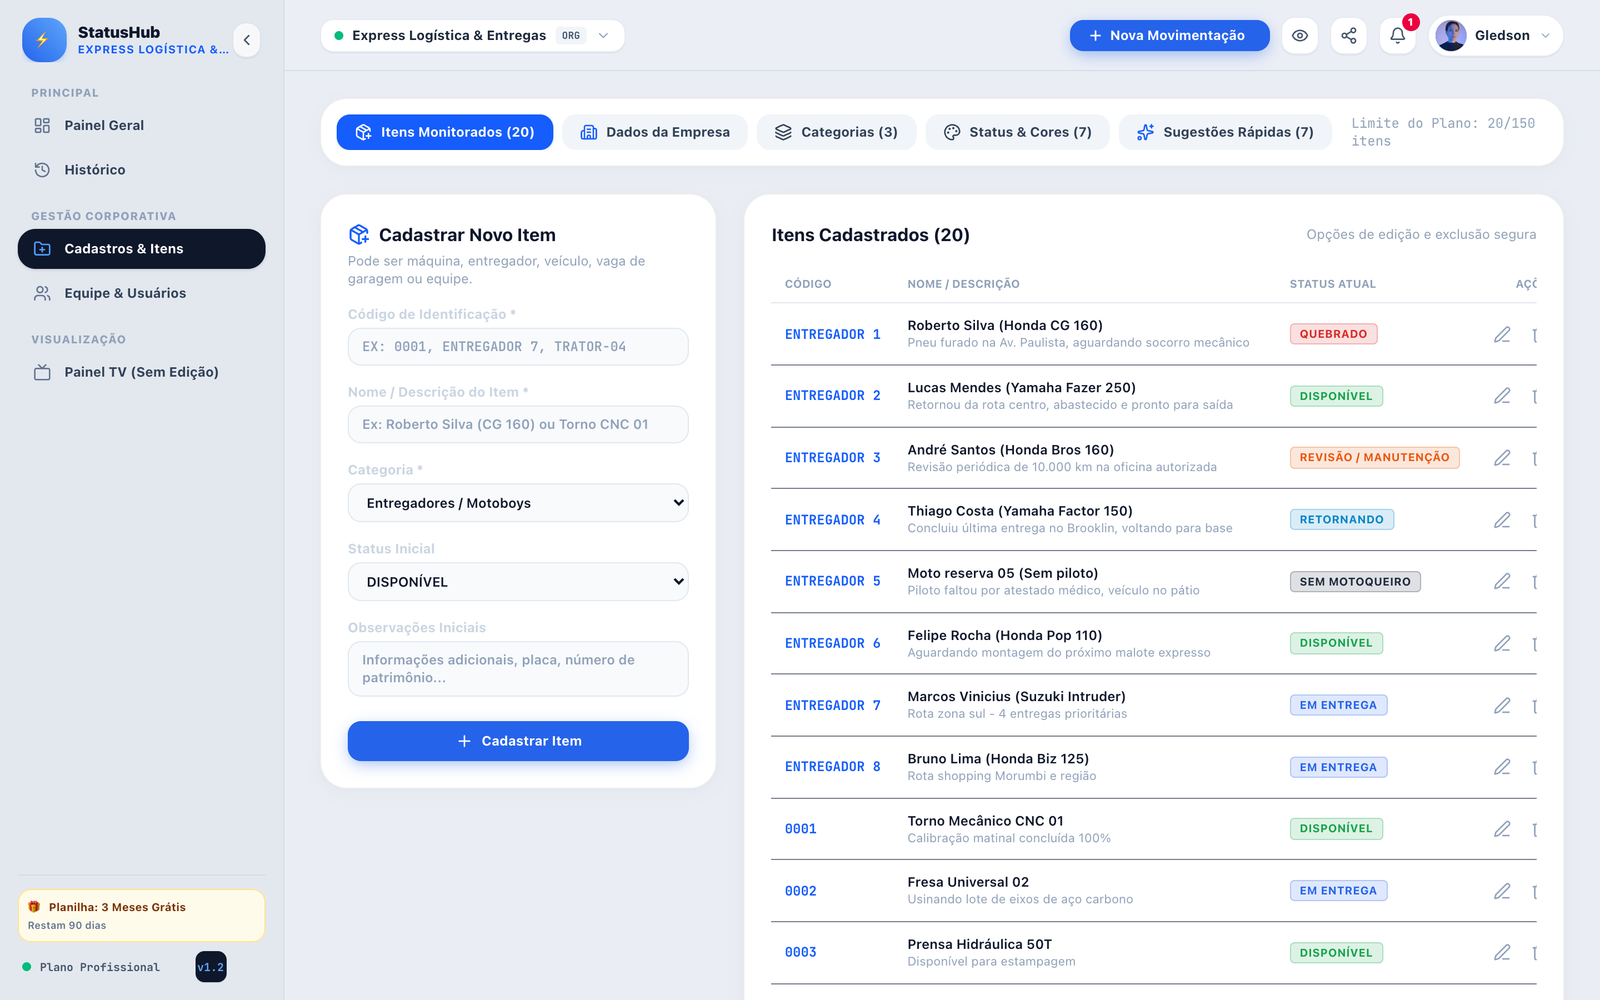Viewport: 1600px width, 1000px height.
Task: Open Painel TV (Sem Edição)
Action: tap(141, 372)
